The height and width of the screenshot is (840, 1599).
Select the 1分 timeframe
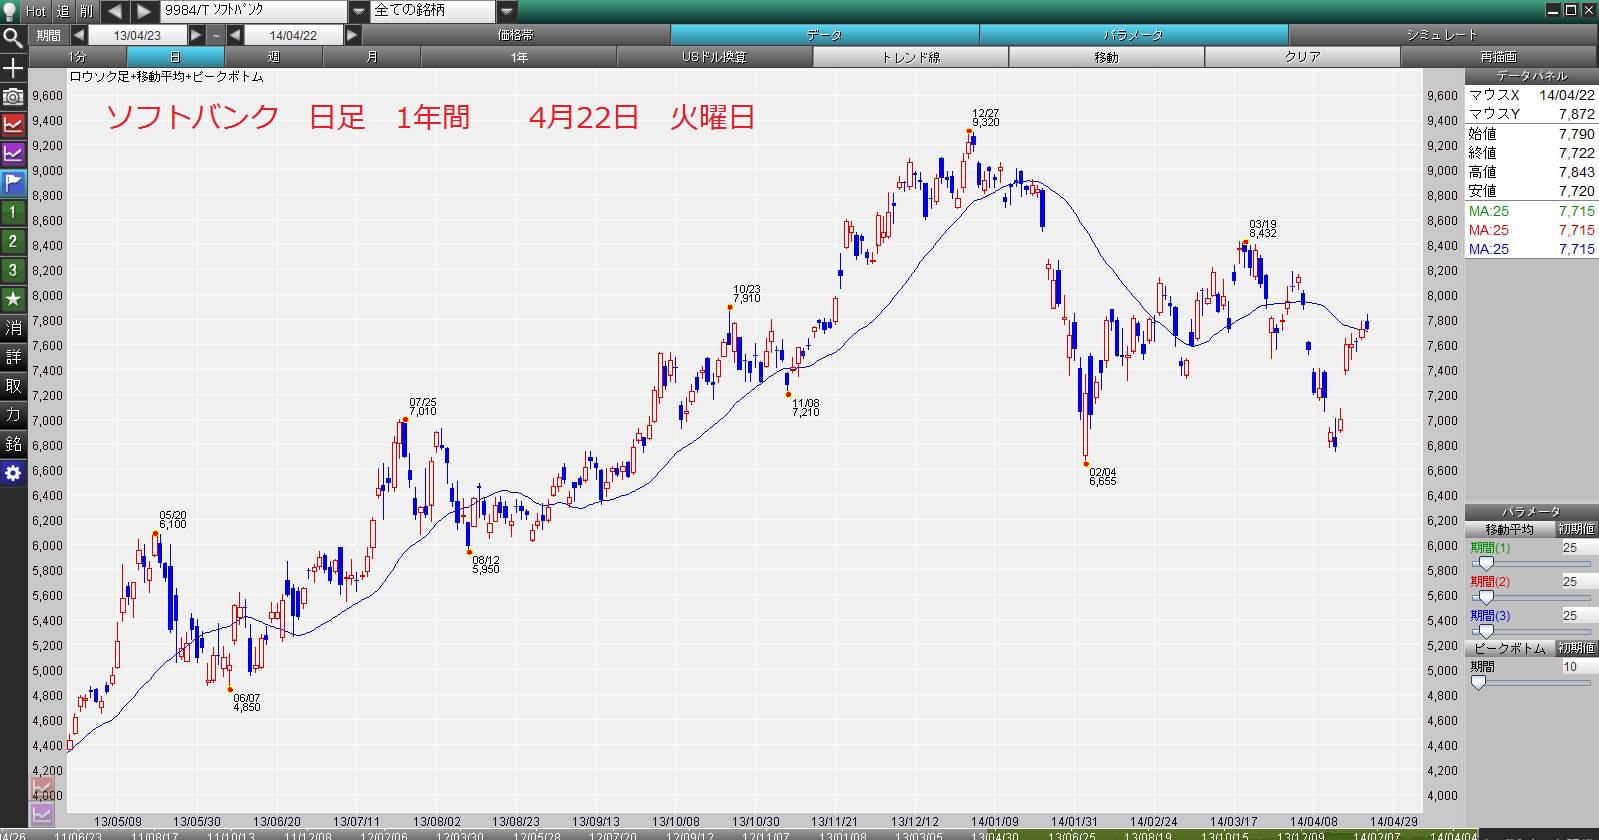pyautogui.click(x=78, y=57)
